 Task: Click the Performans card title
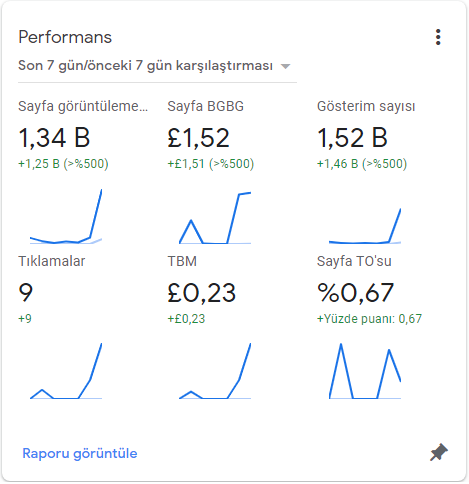(x=65, y=37)
